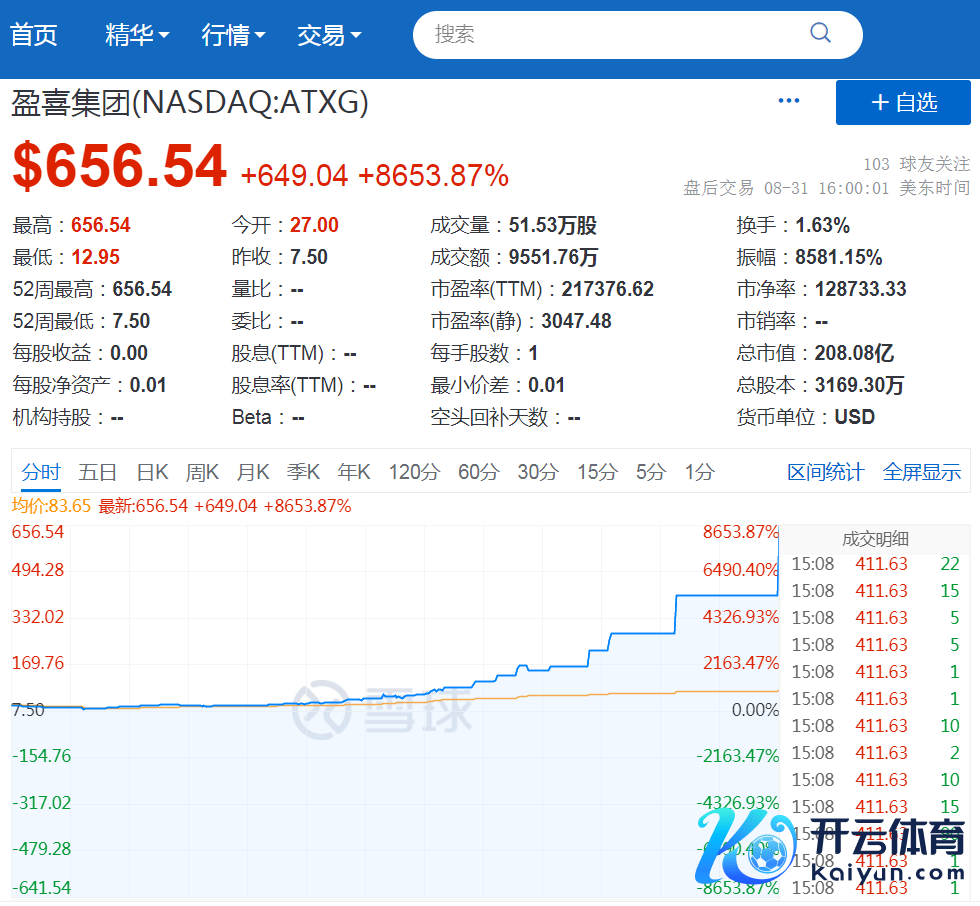The height and width of the screenshot is (906, 980).
Task: Click 市净率 value 128733.33
Action: point(860,289)
